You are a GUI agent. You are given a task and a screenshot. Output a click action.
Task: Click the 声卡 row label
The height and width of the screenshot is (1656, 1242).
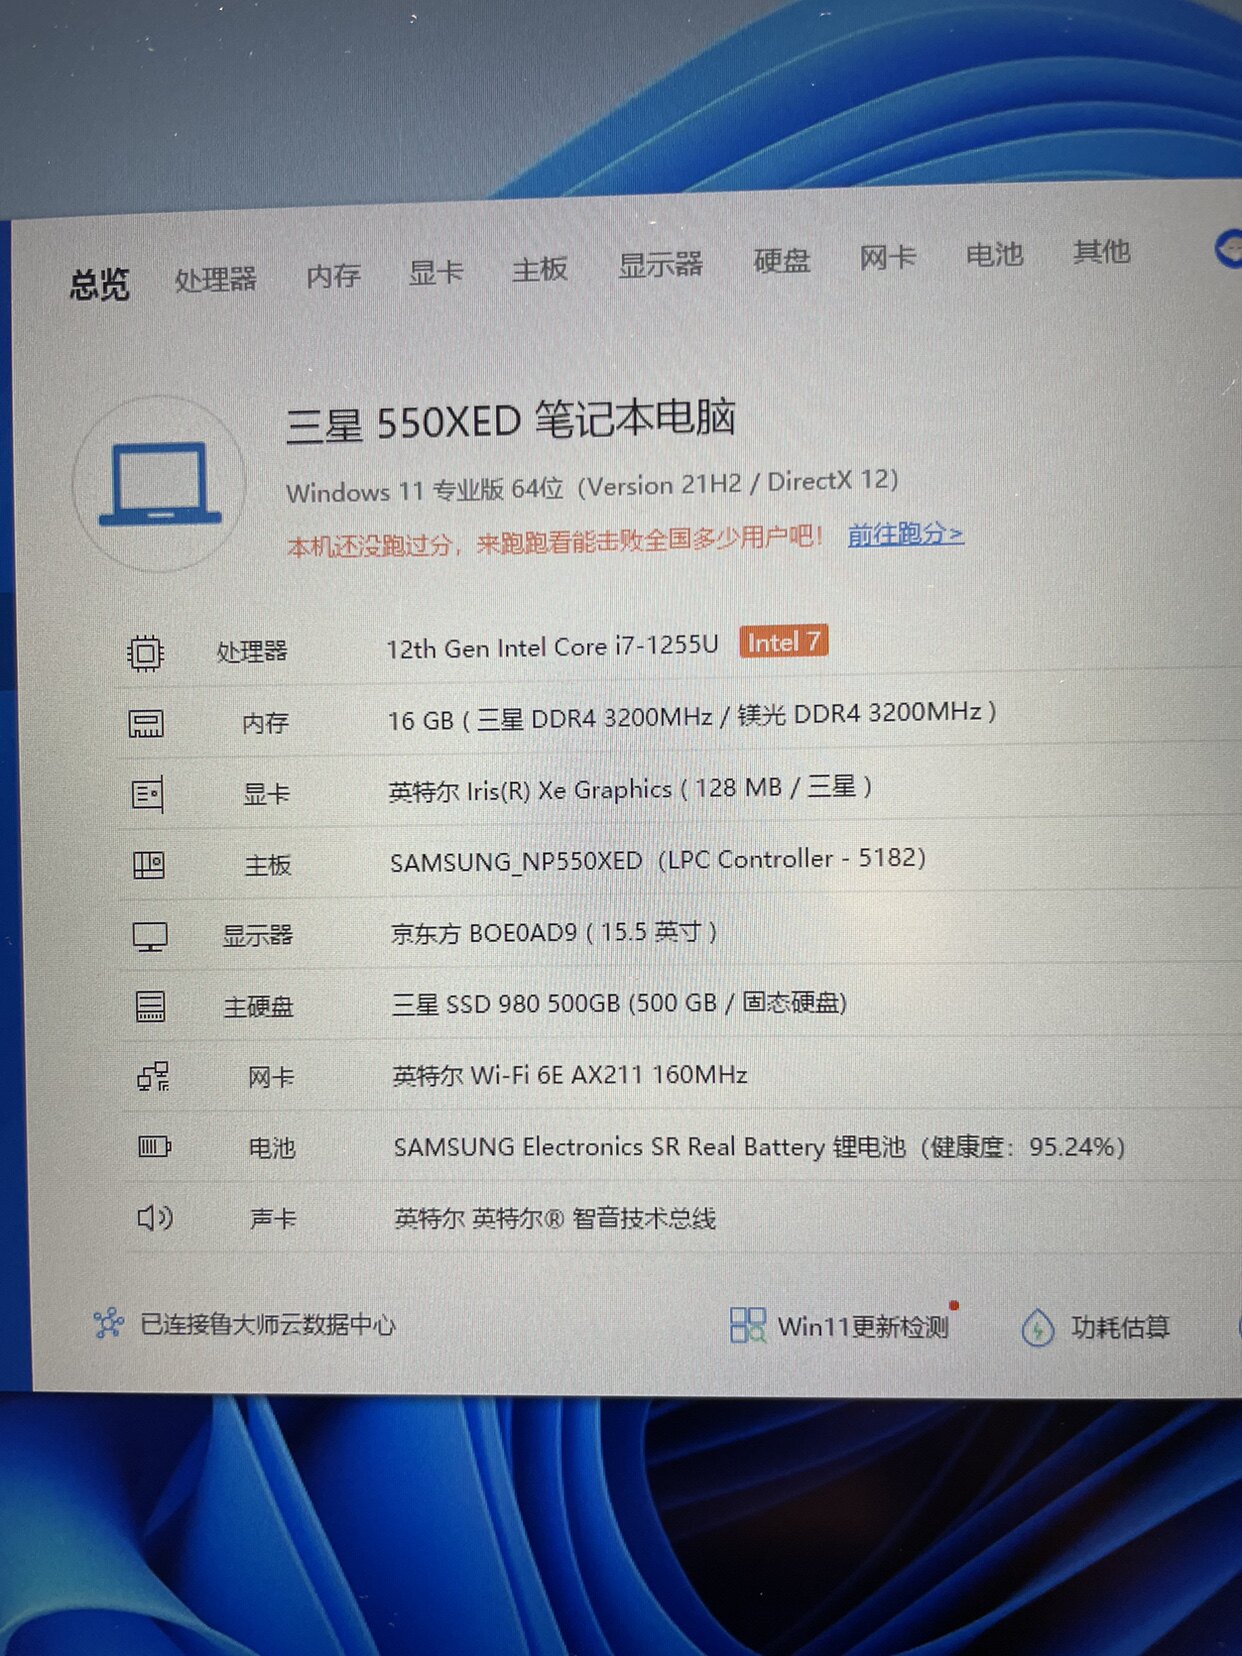pyautogui.click(x=273, y=1218)
